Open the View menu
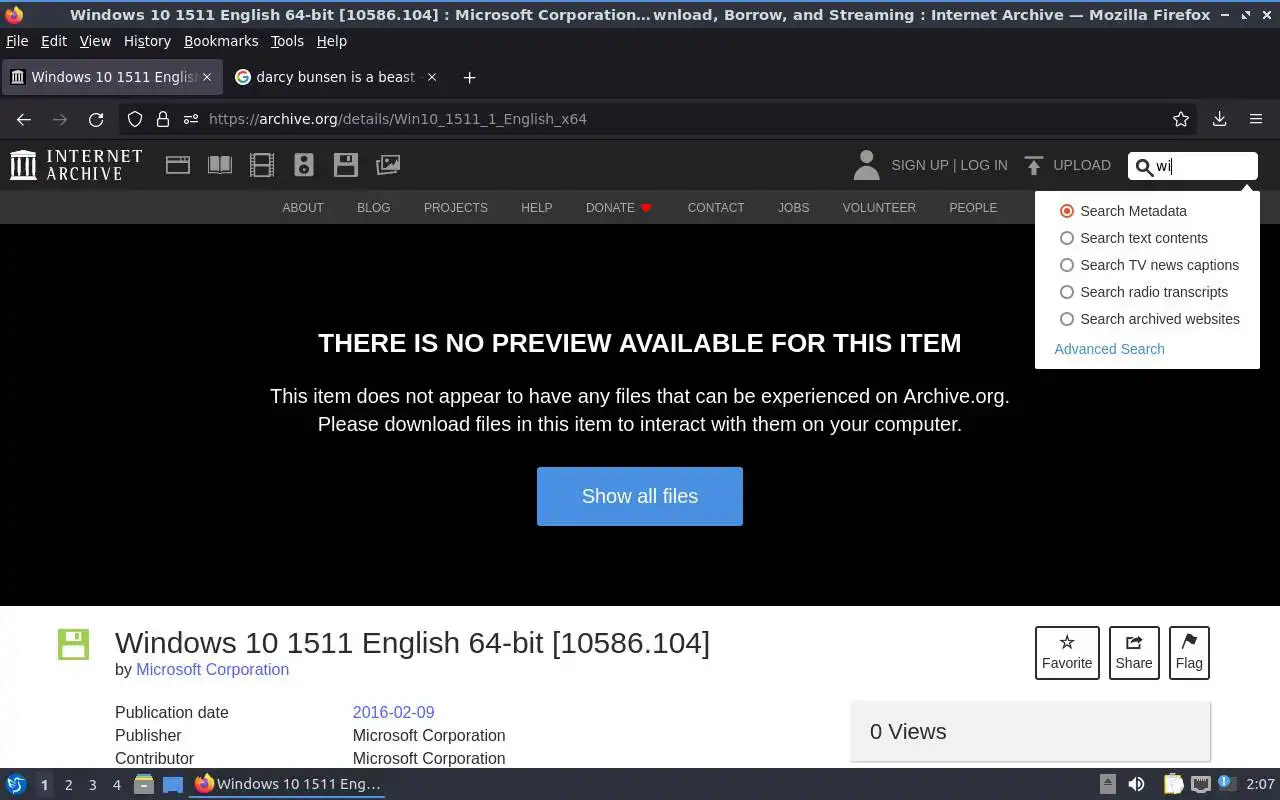The width and height of the screenshot is (1280, 800). click(x=95, y=41)
